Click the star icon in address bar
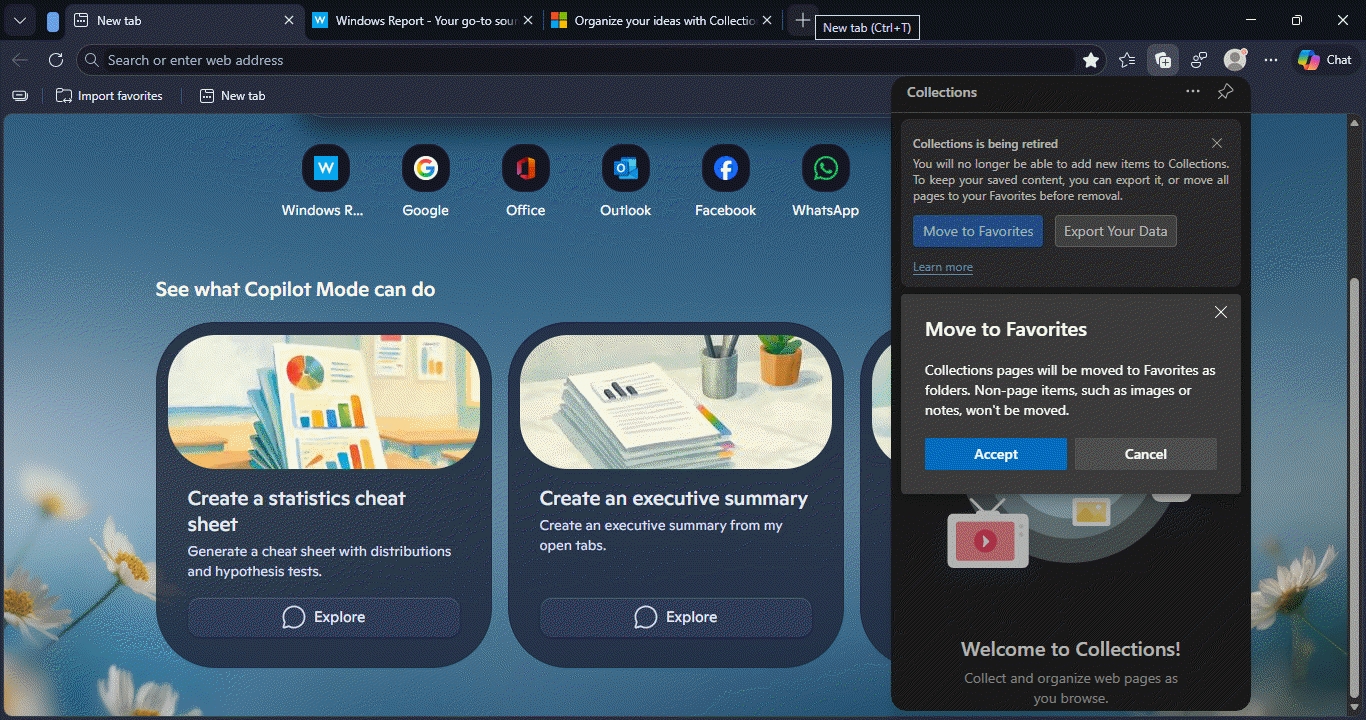Viewport: 1366px width, 720px height. 1091,60
